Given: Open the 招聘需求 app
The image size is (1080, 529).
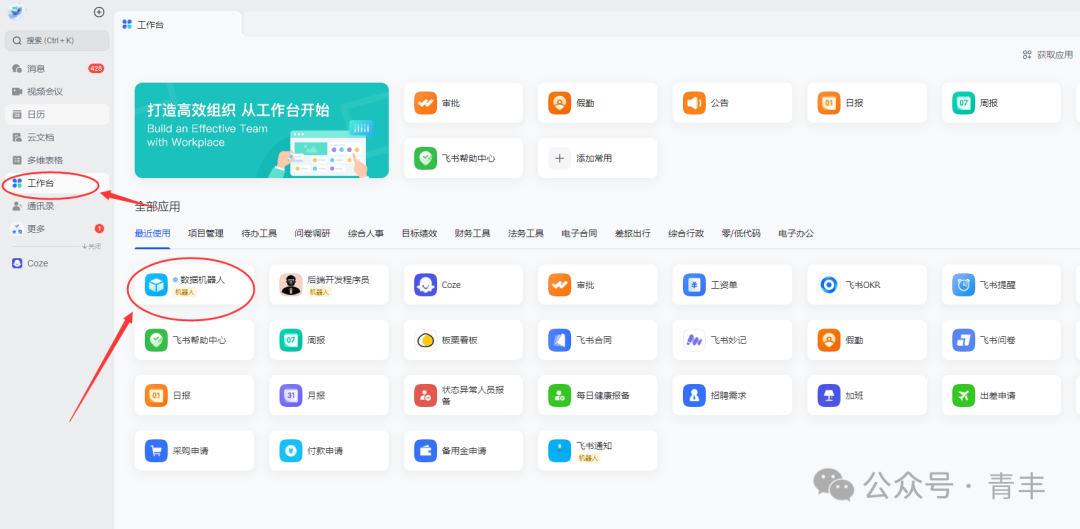Looking at the screenshot, I should [732, 395].
